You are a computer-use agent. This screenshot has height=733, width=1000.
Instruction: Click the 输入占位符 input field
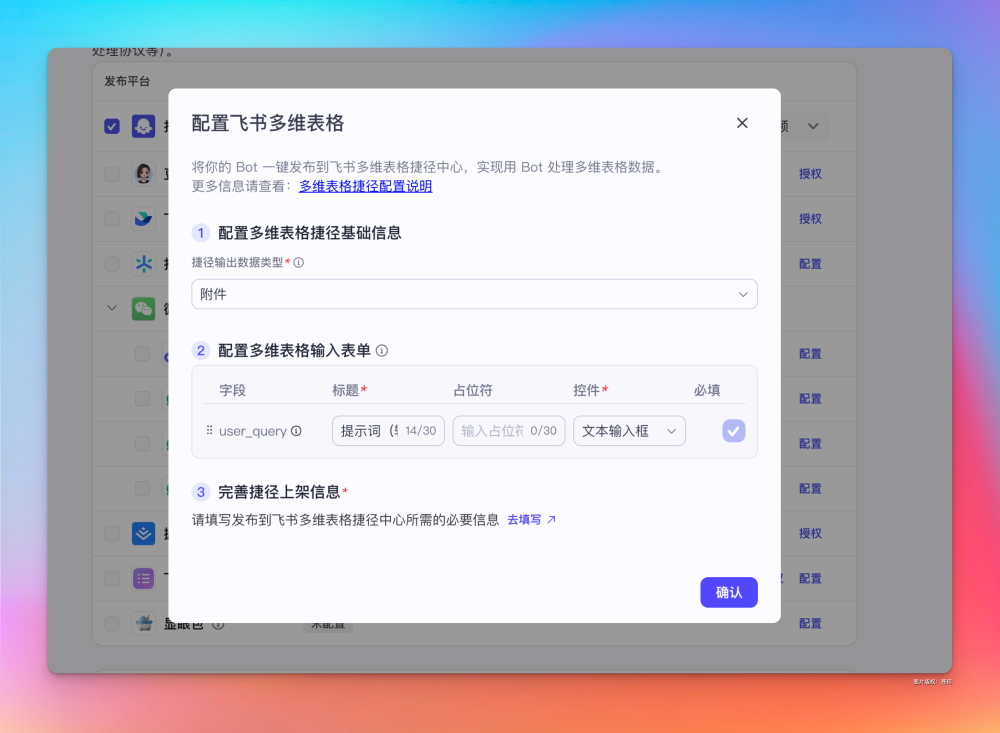point(509,431)
